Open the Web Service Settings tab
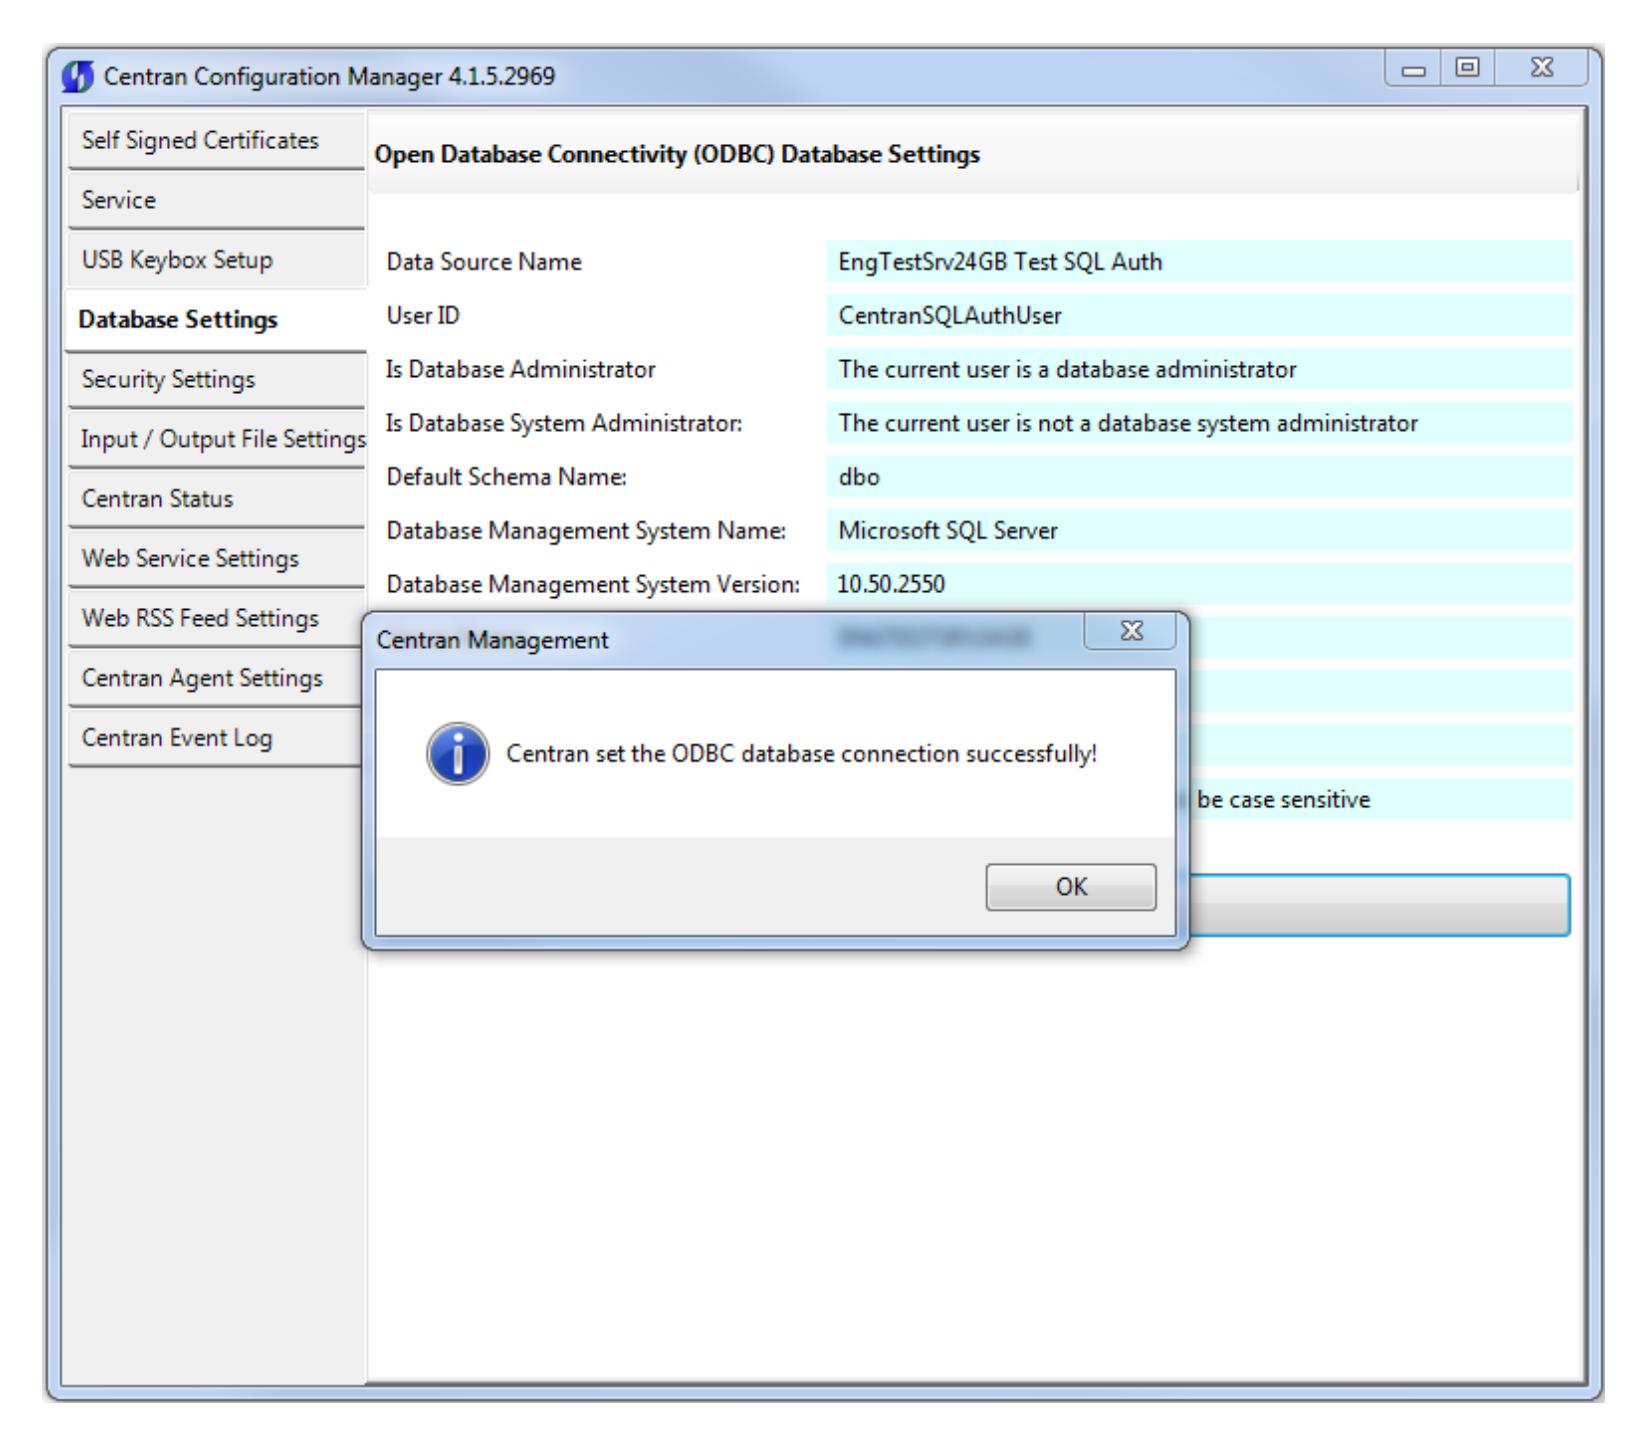1632x1437 pixels. pos(215,558)
